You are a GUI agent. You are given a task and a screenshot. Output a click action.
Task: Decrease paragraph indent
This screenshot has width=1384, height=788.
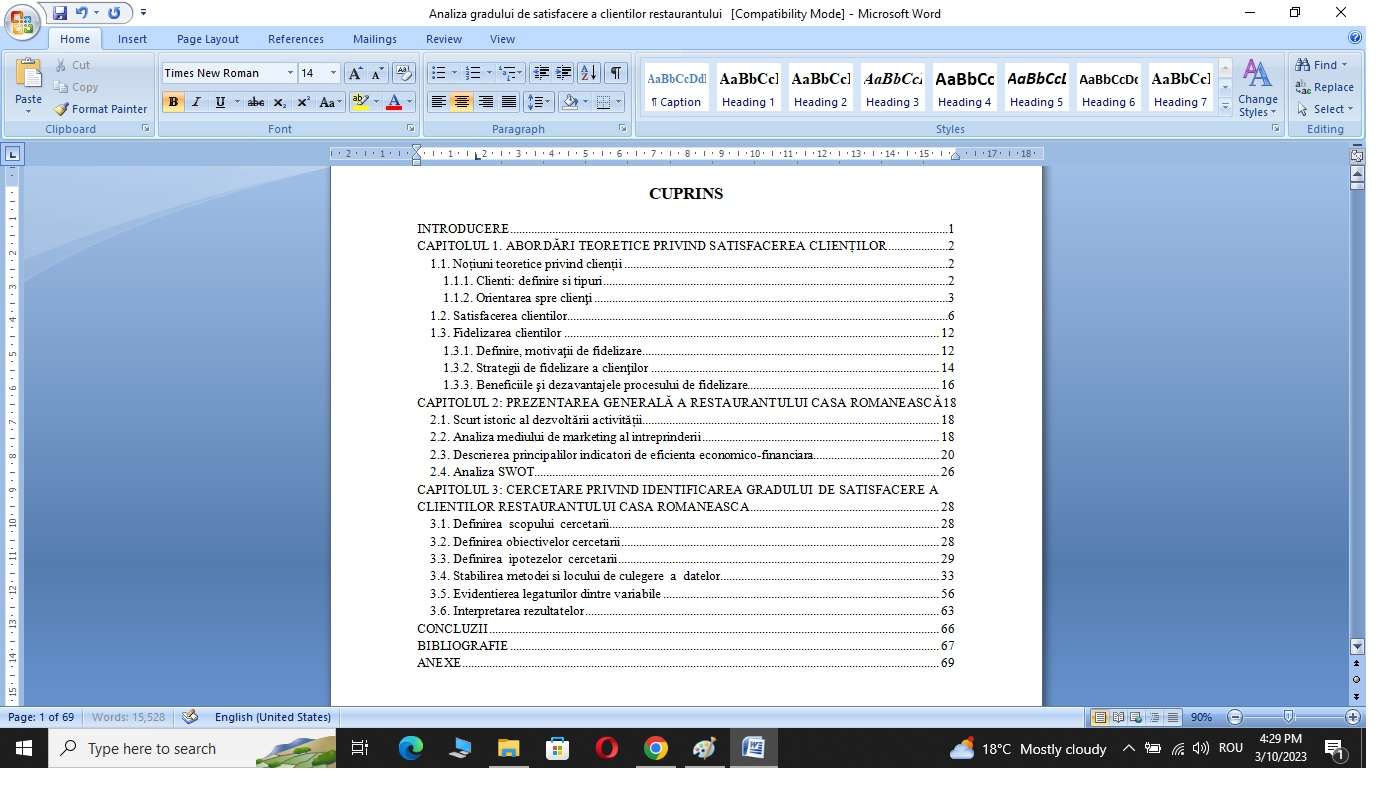541,73
